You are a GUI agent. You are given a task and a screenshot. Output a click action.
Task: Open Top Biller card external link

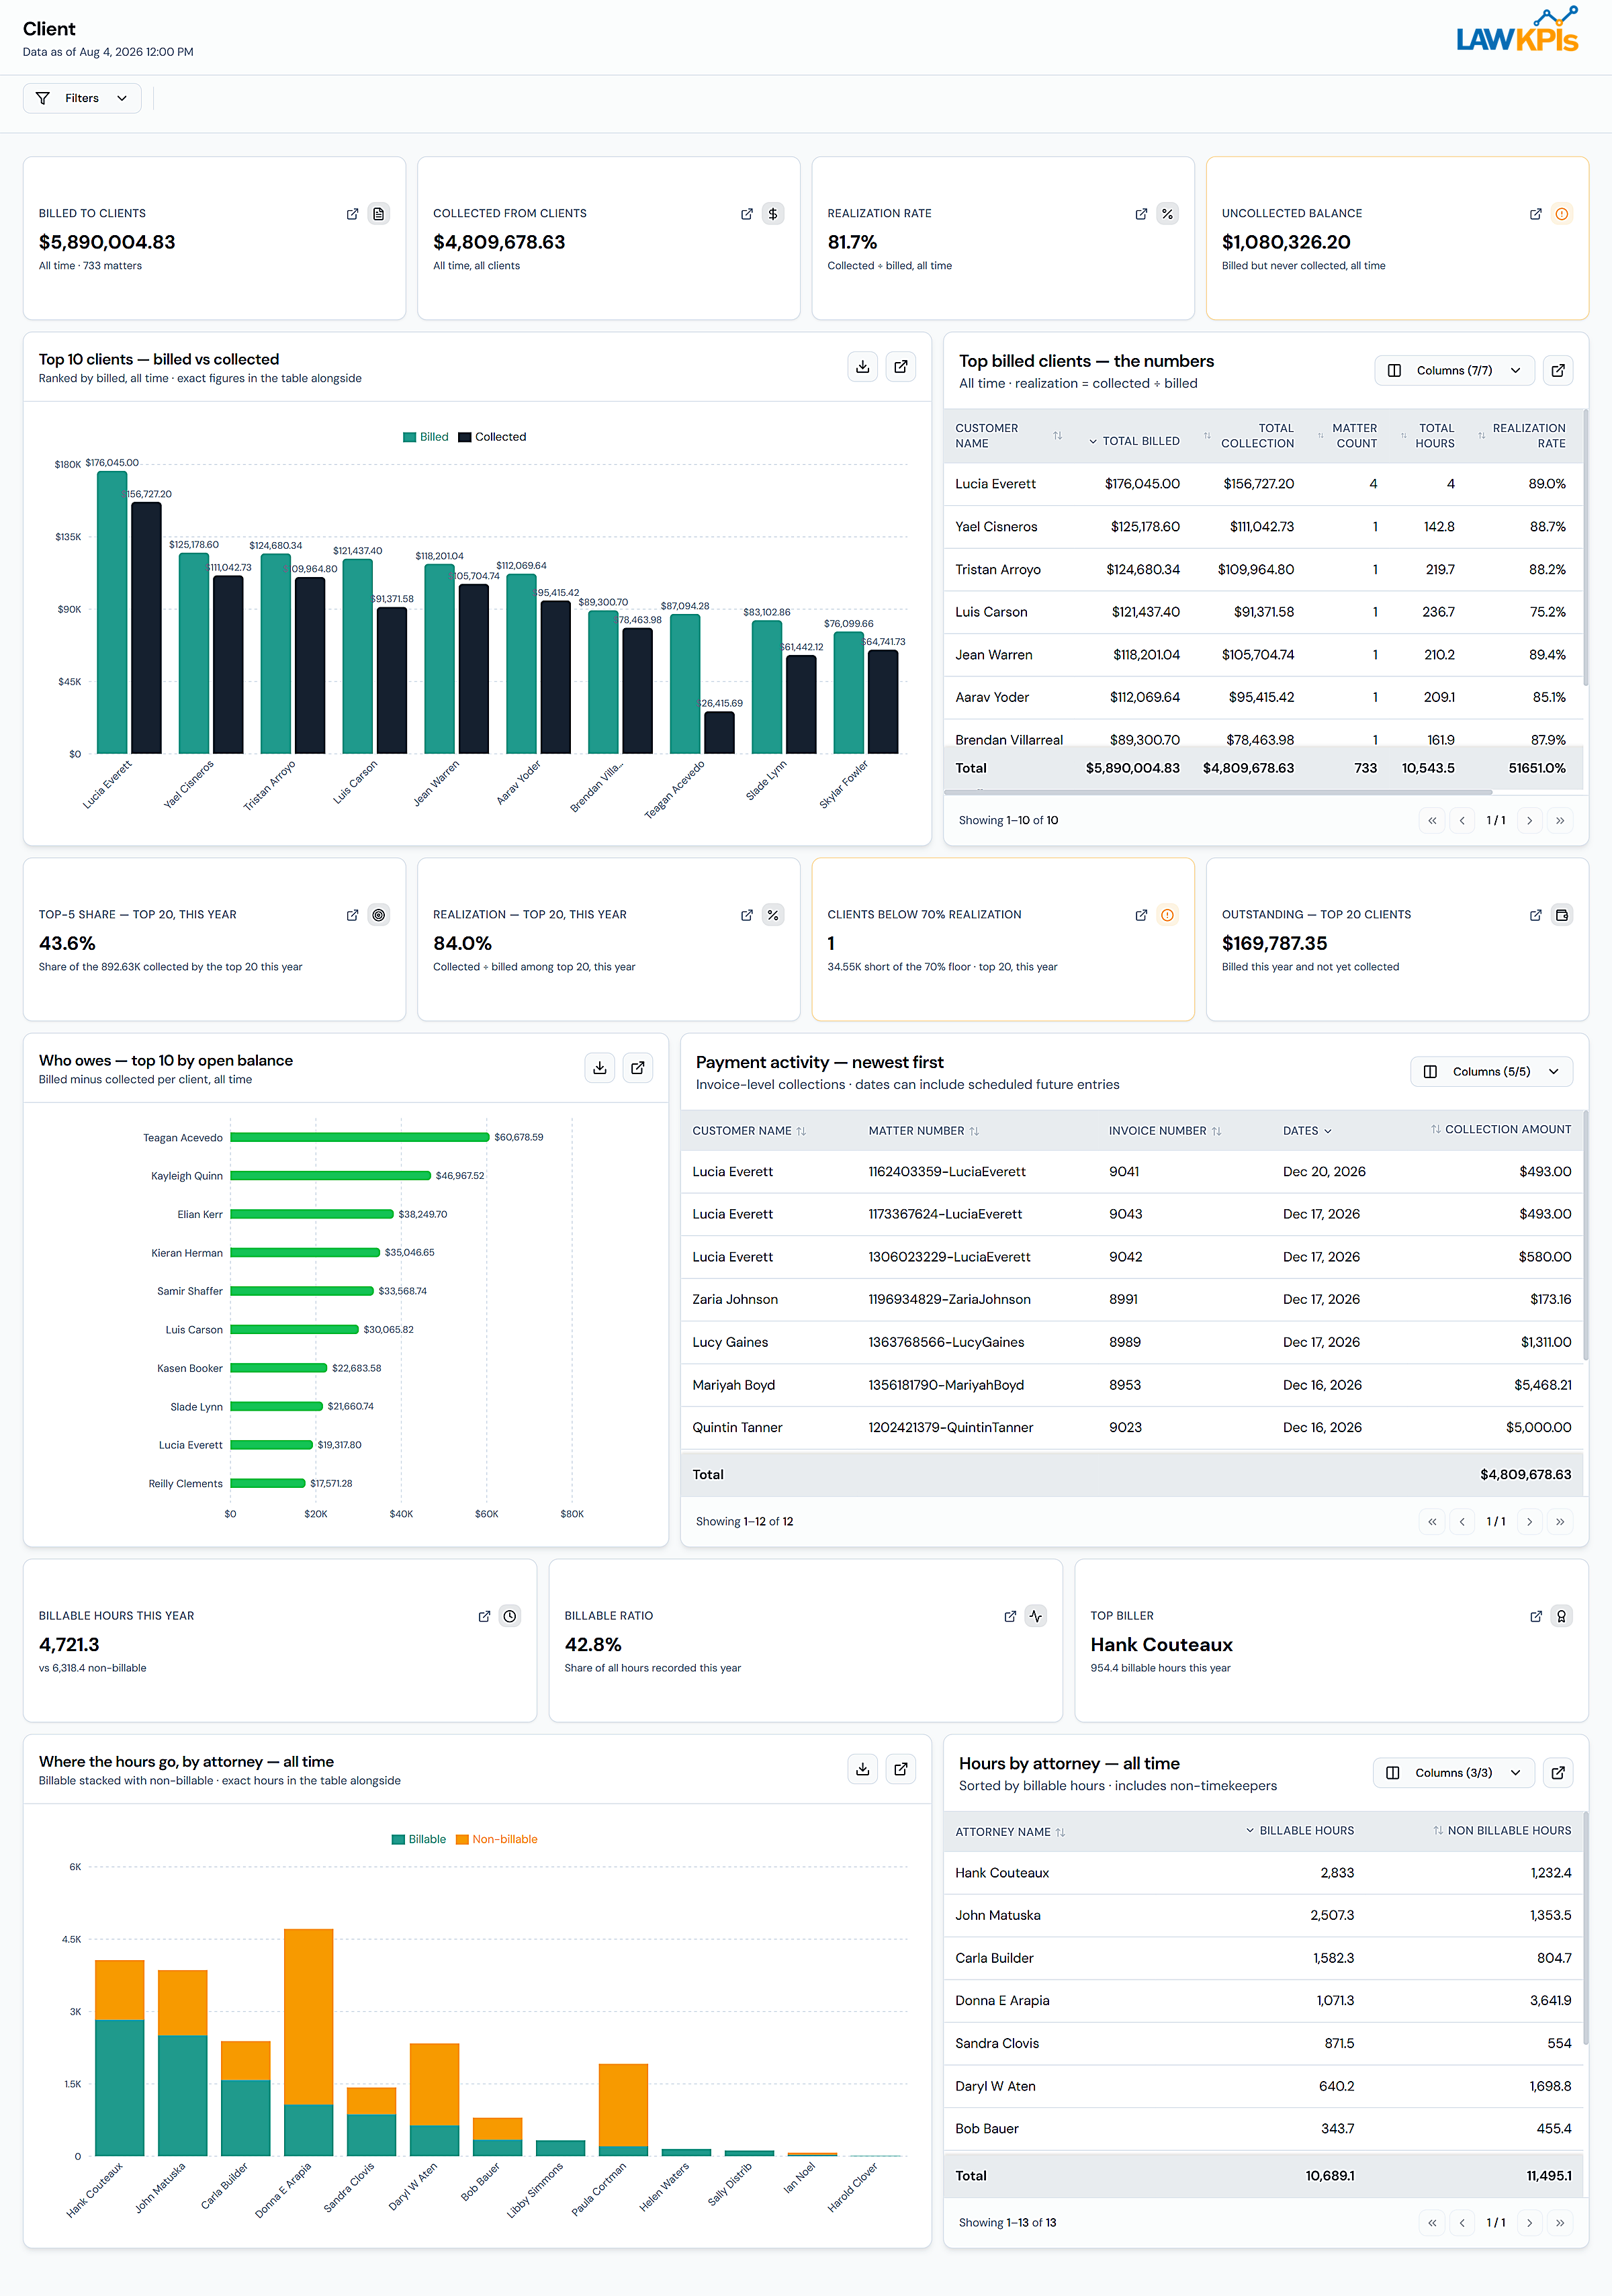coord(1536,1616)
